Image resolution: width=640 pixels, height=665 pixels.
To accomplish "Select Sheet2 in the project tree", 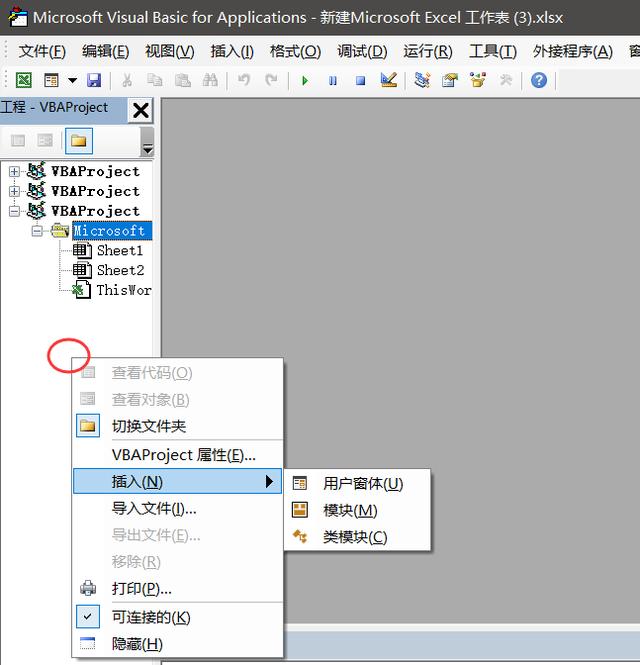I will pyautogui.click(x=120, y=270).
